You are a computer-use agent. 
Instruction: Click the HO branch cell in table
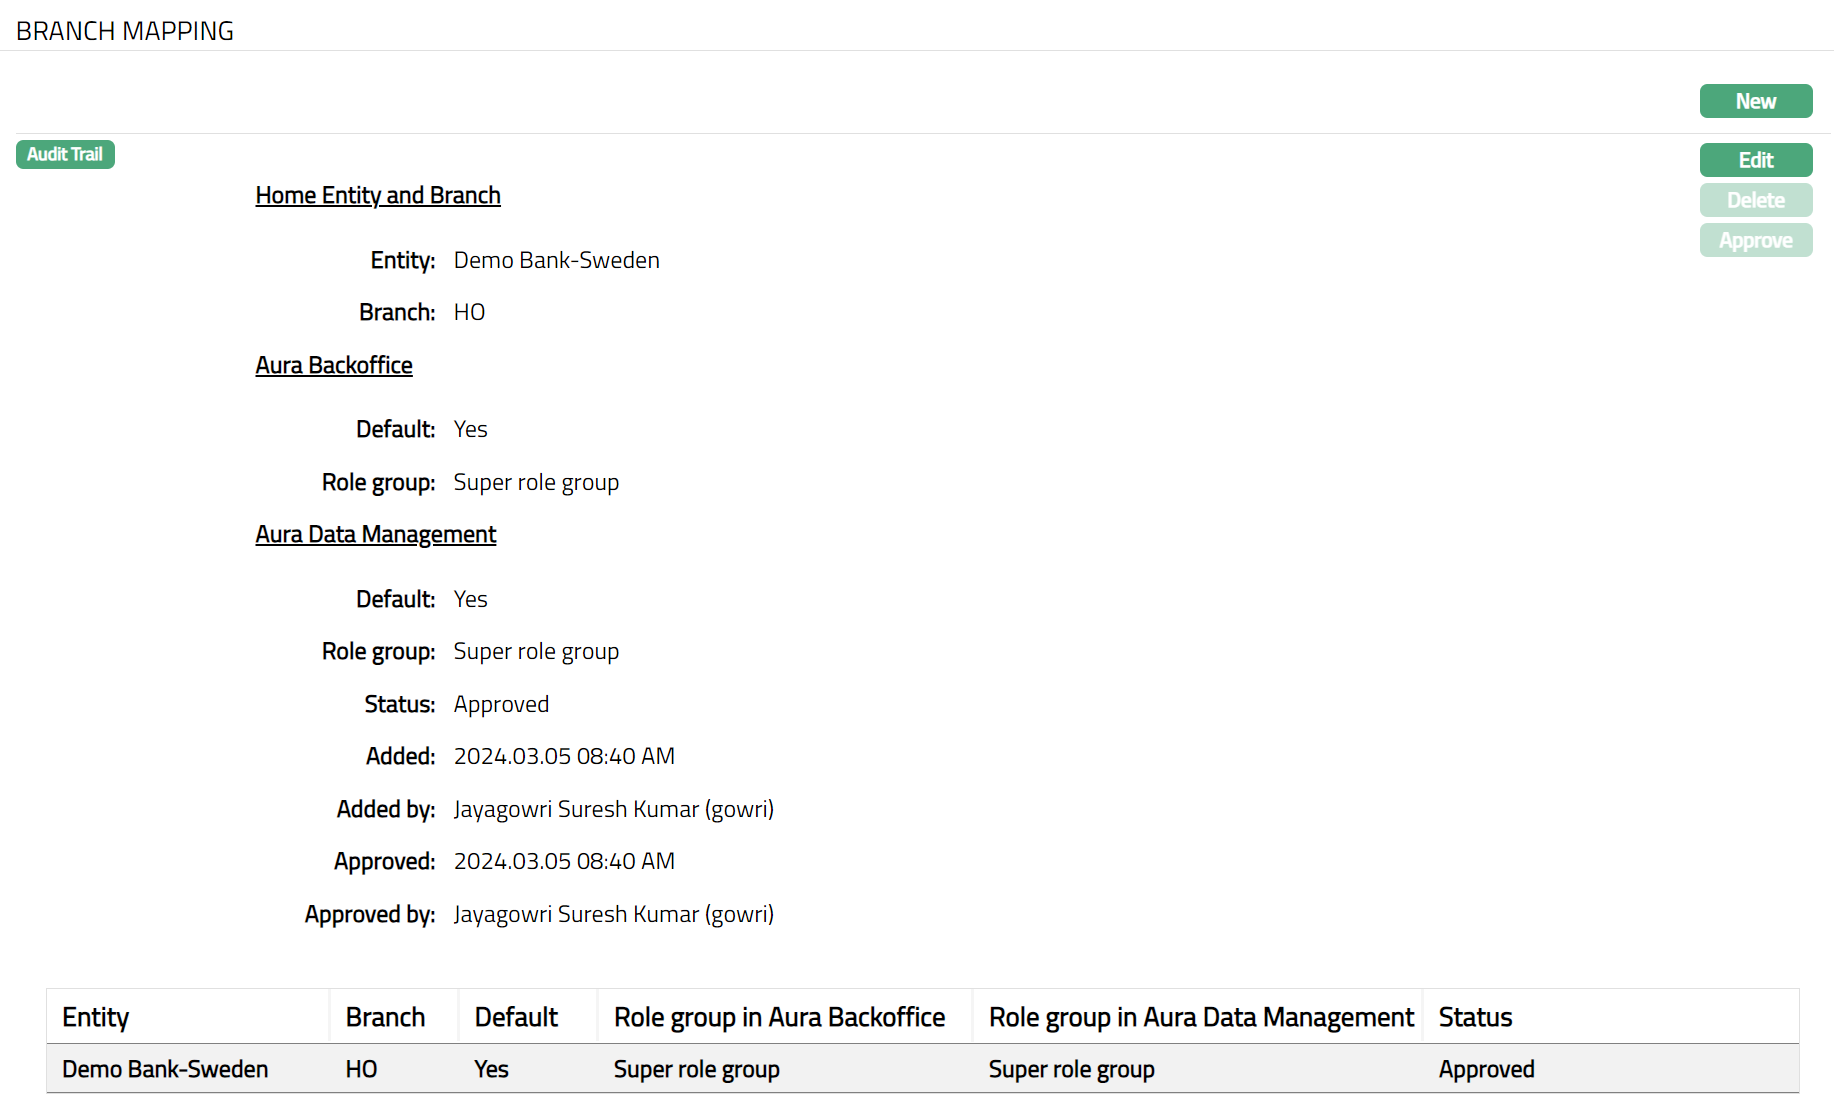361,1069
